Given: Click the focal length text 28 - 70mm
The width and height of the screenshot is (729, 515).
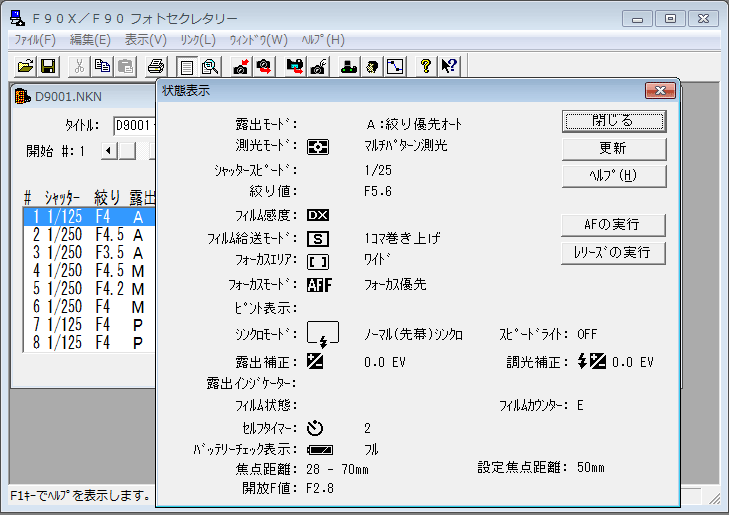Looking at the screenshot, I should pyautogui.click(x=338, y=469).
